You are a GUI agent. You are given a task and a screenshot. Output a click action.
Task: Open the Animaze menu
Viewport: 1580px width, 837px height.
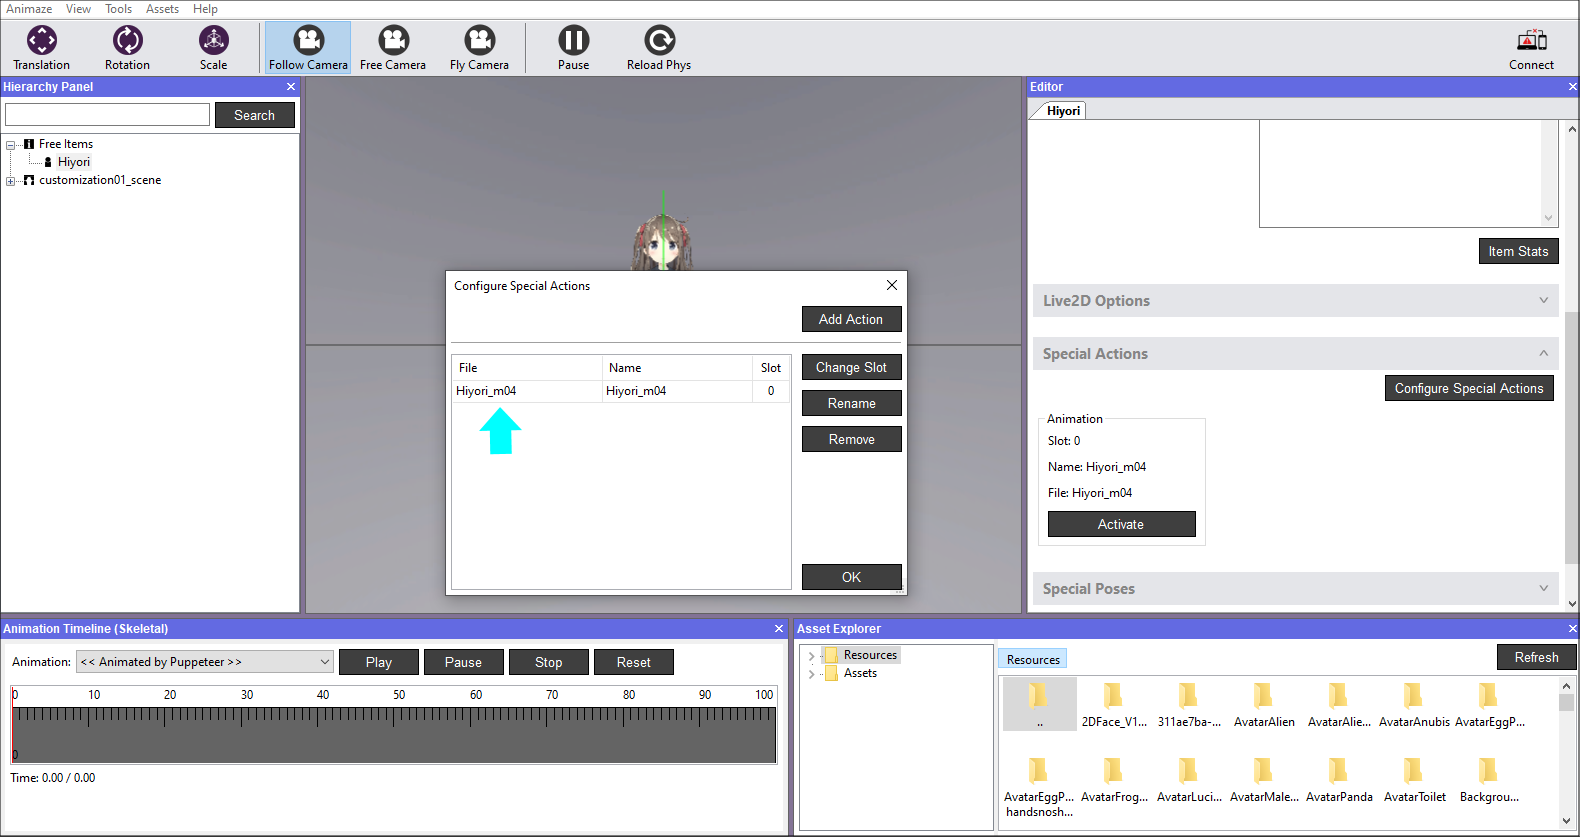tap(29, 9)
